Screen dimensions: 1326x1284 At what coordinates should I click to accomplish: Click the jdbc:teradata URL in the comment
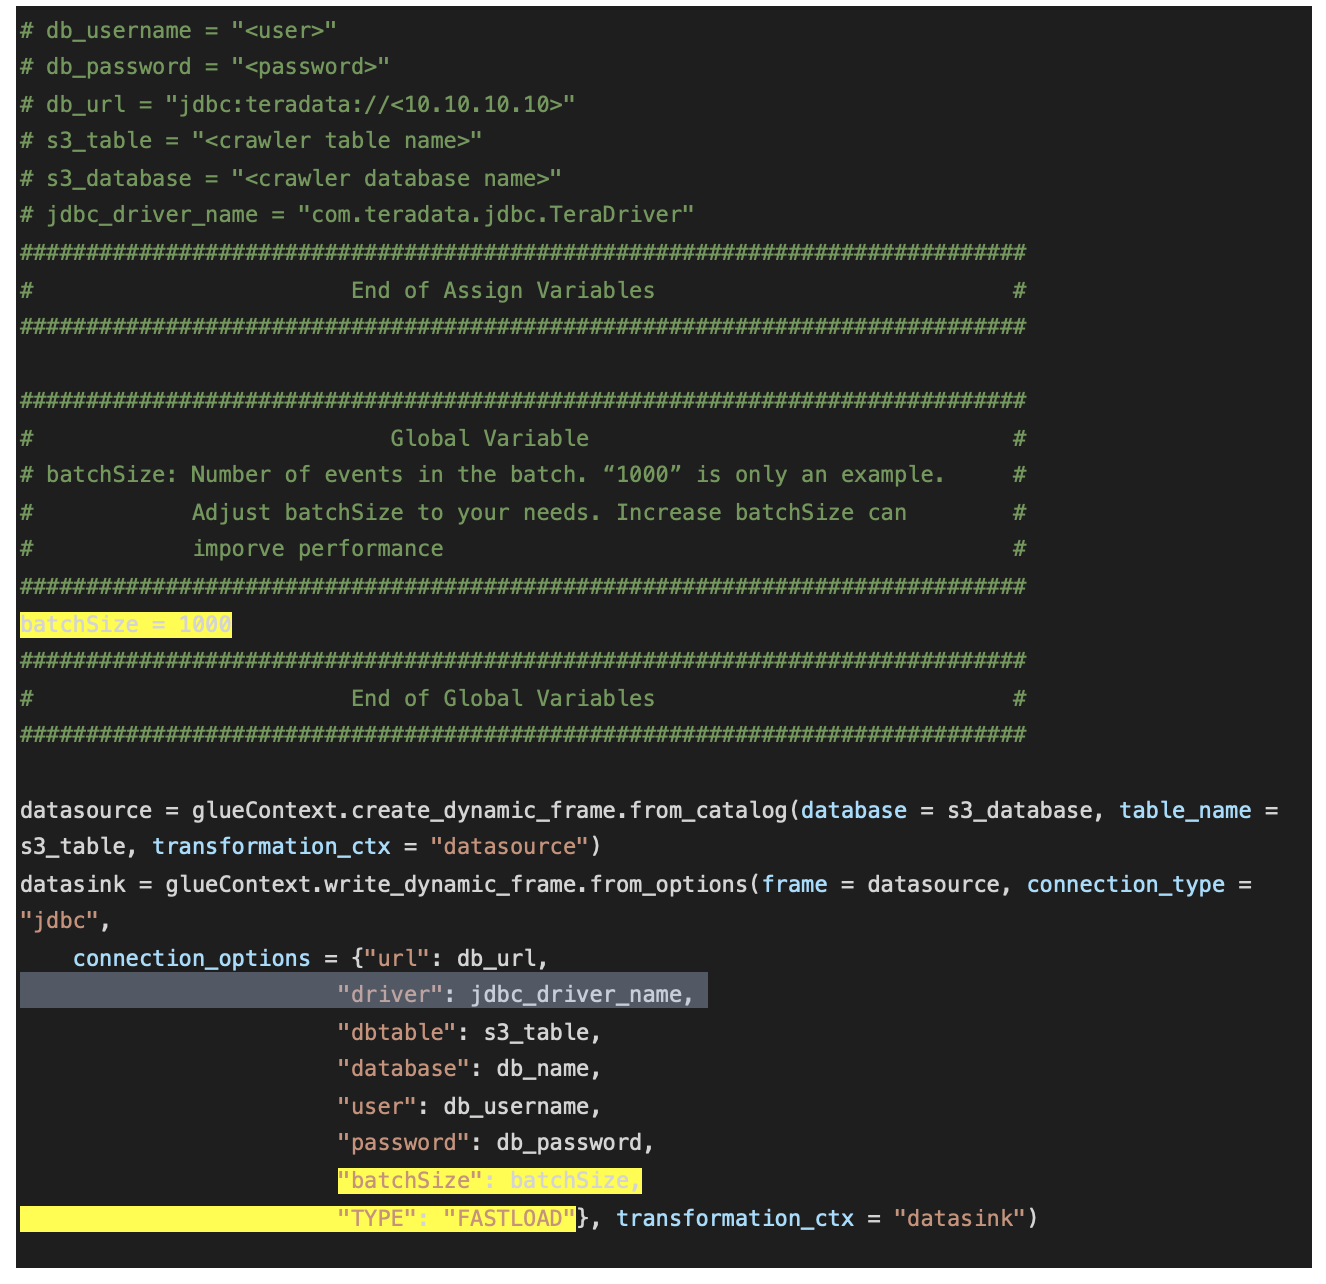tap(370, 105)
